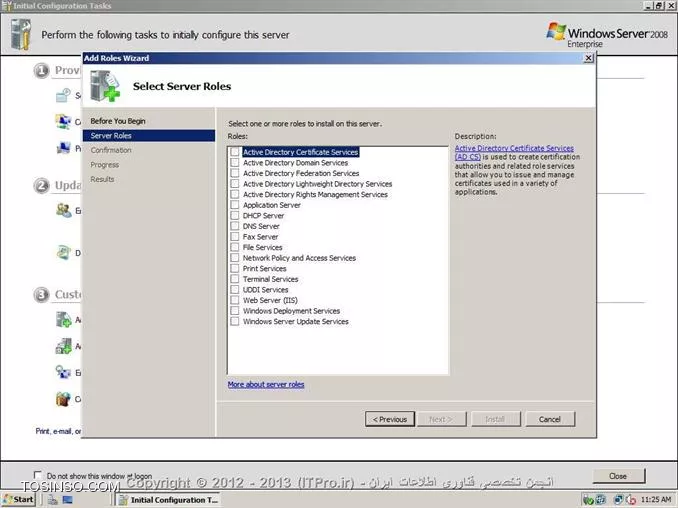Image resolution: width=678 pixels, height=508 pixels.
Task: Click the time zone icon in Initial Configuration Tasks
Action: [63, 95]
